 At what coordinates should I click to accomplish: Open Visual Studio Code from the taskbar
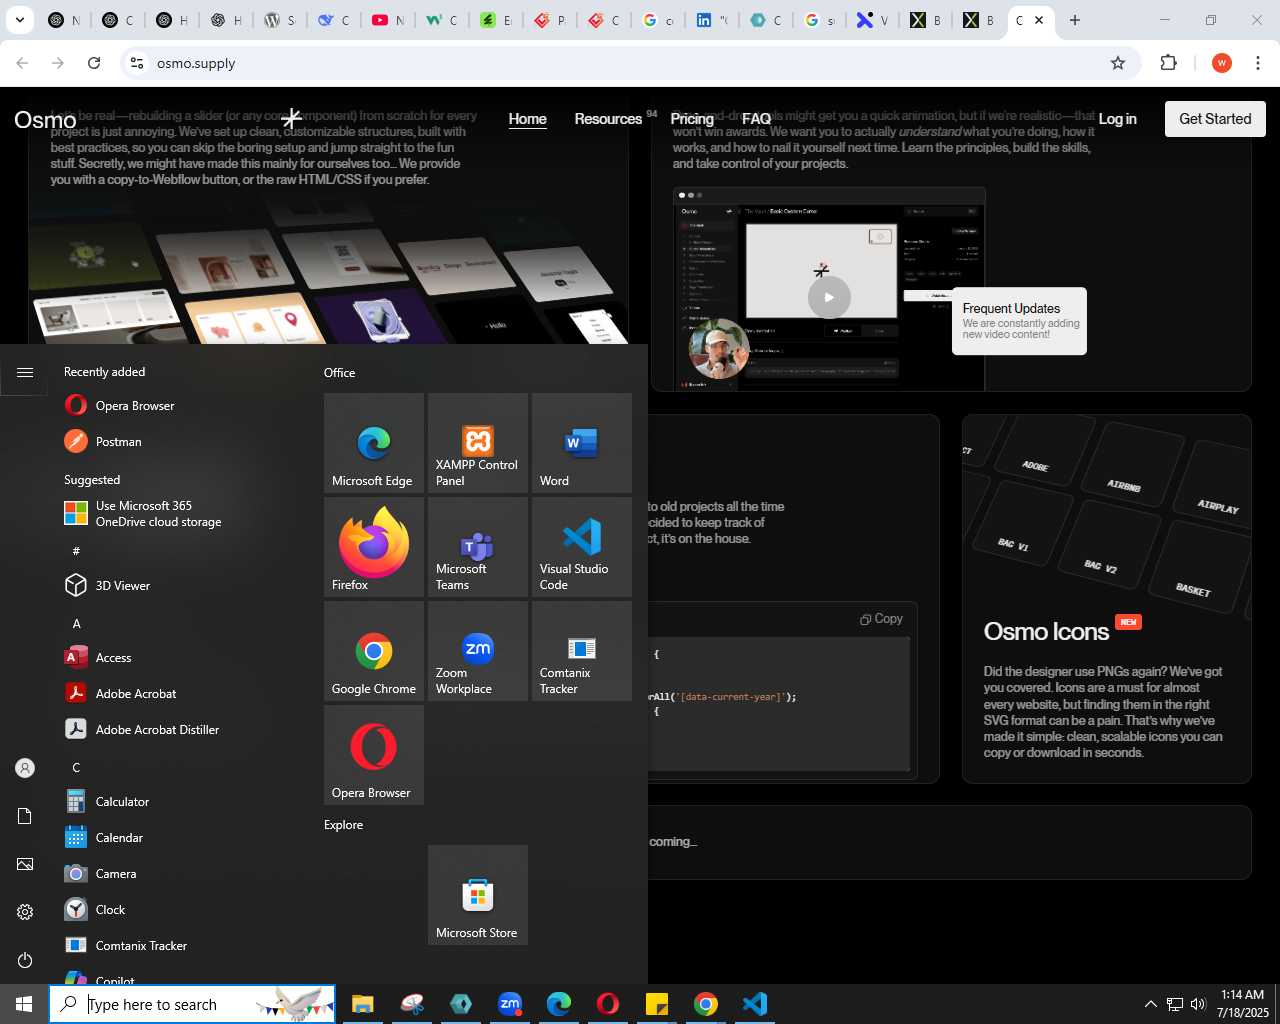tap(755, 1004)
